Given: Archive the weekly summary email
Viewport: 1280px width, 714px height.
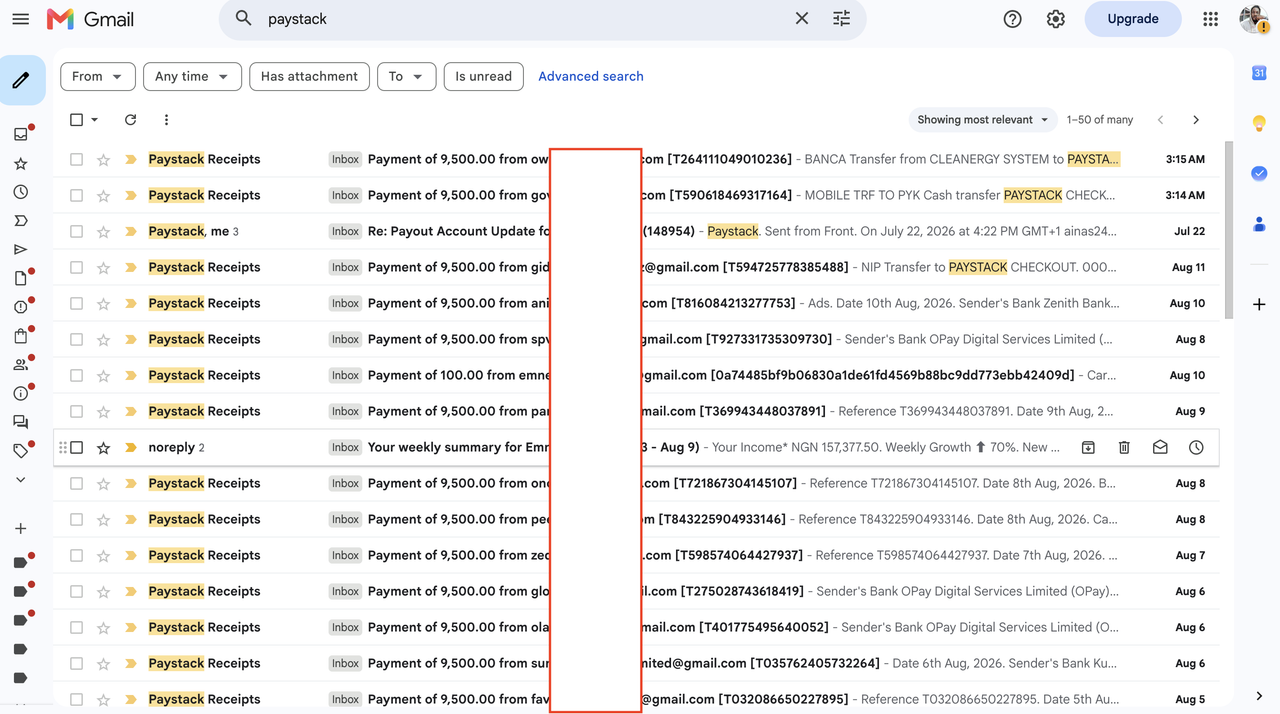Looking at the screenshot, I should tap(1088, 448).
